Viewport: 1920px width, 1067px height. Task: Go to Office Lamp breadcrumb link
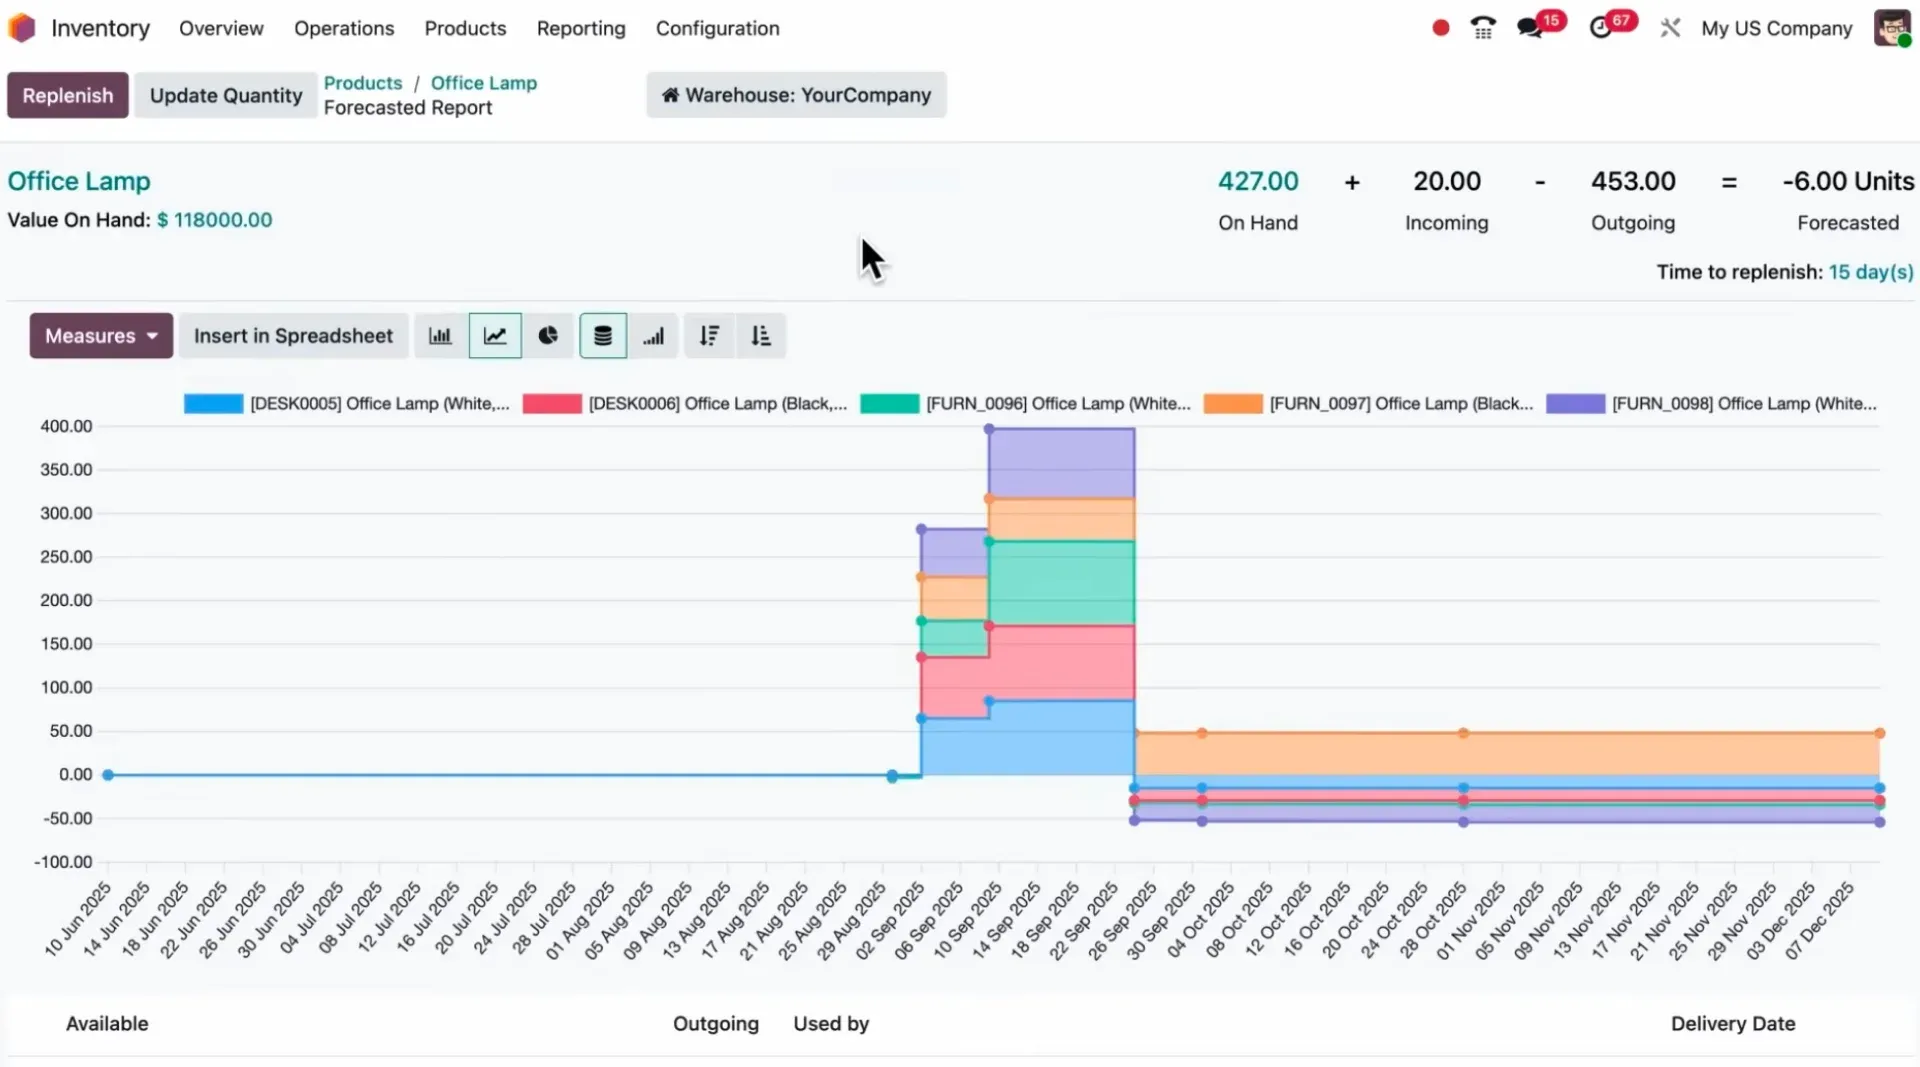484,83
